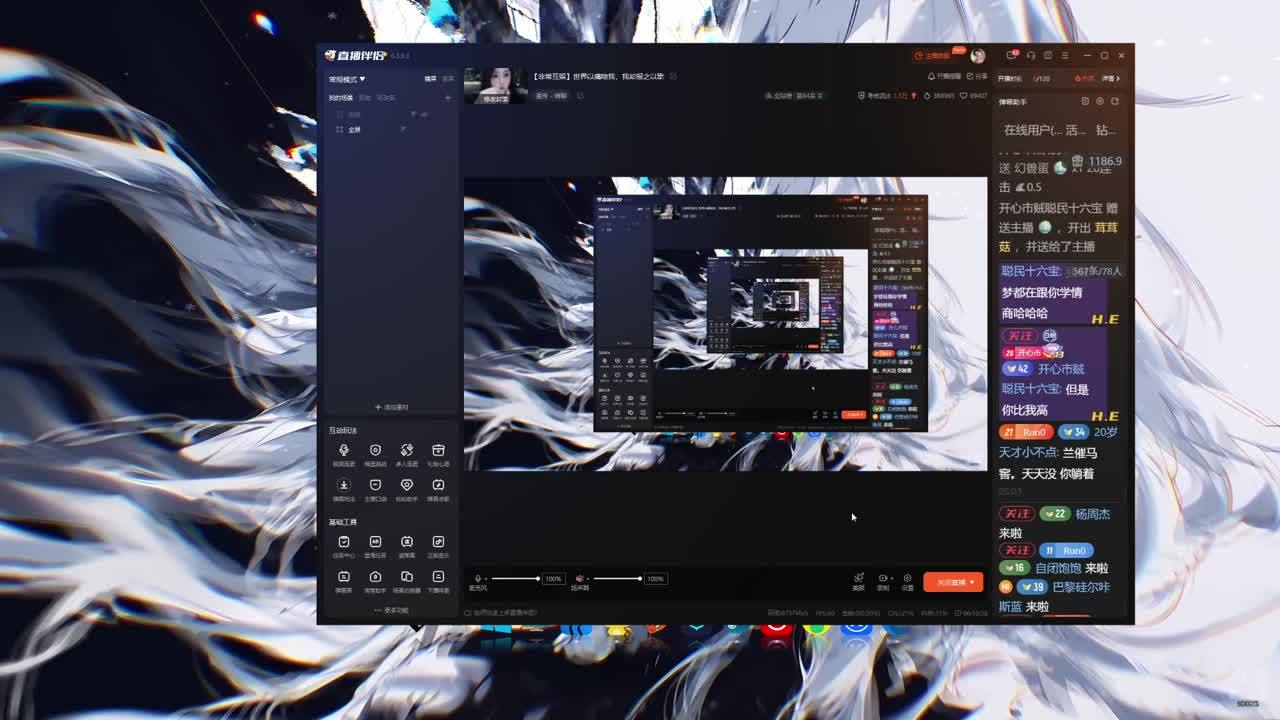1280x720 pixels.
Task: Unmute the 扬声器 speaker icon
Action: tap(579, 578)
